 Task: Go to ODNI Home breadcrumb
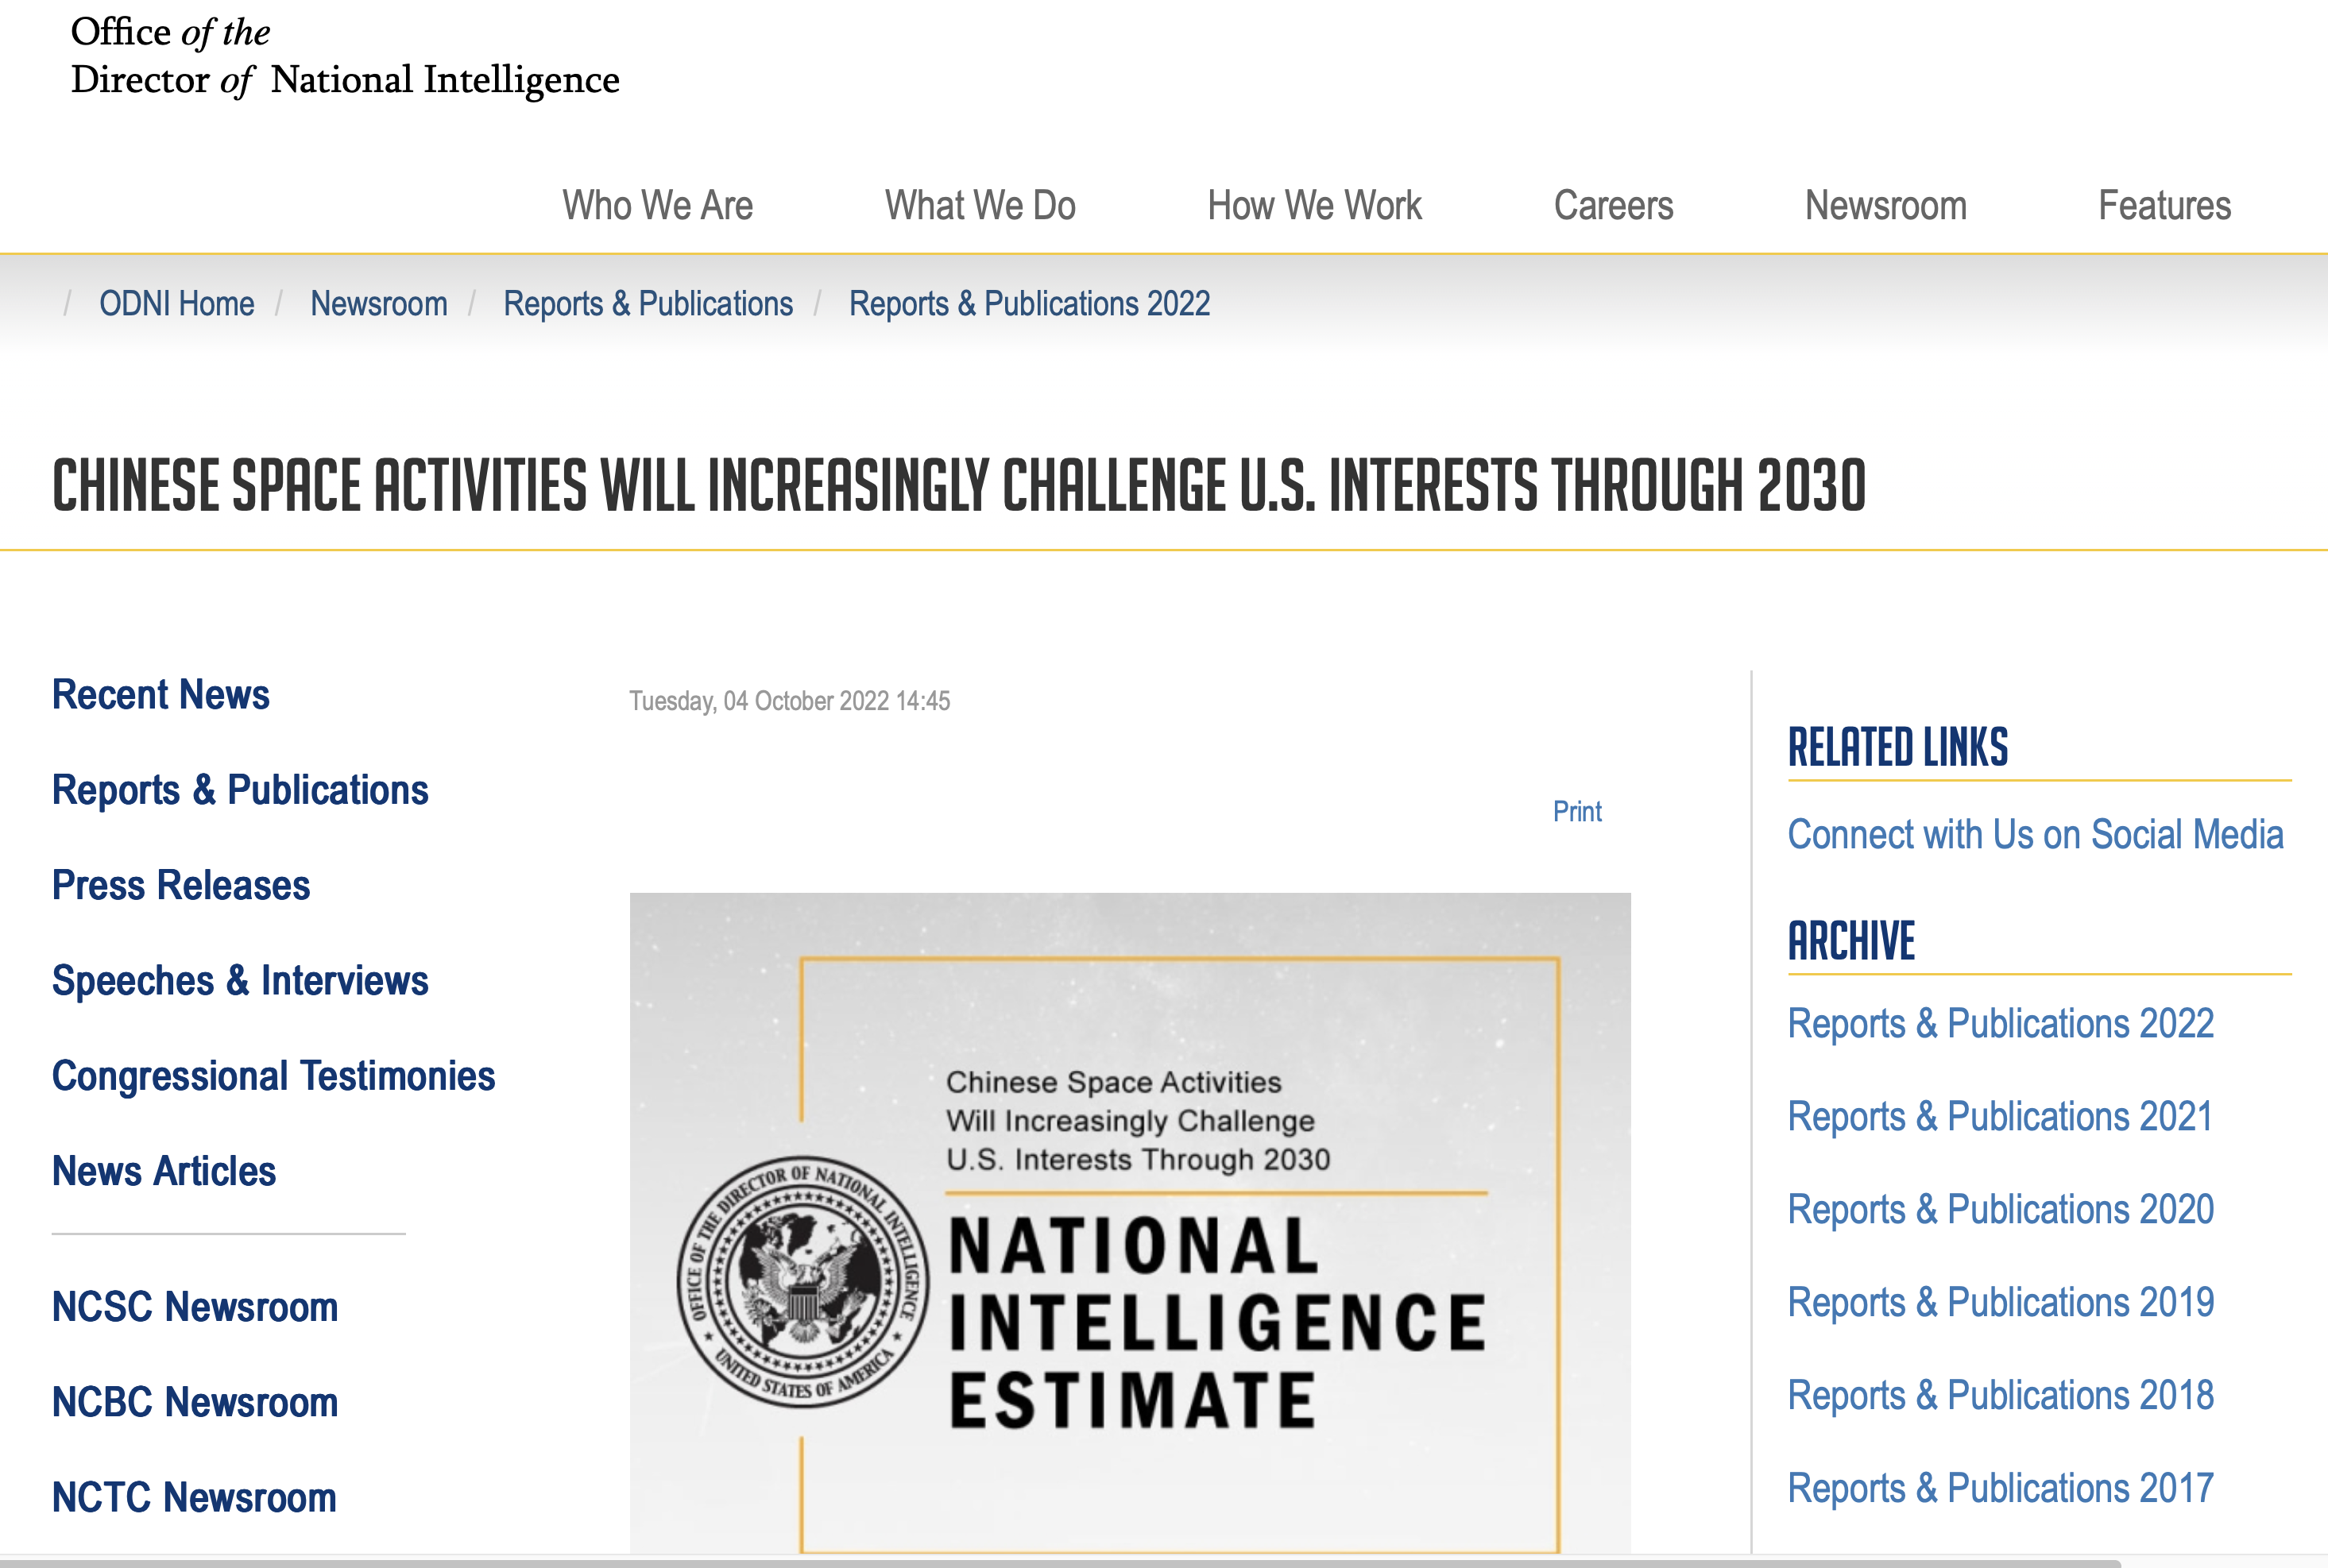coord(177,303)
